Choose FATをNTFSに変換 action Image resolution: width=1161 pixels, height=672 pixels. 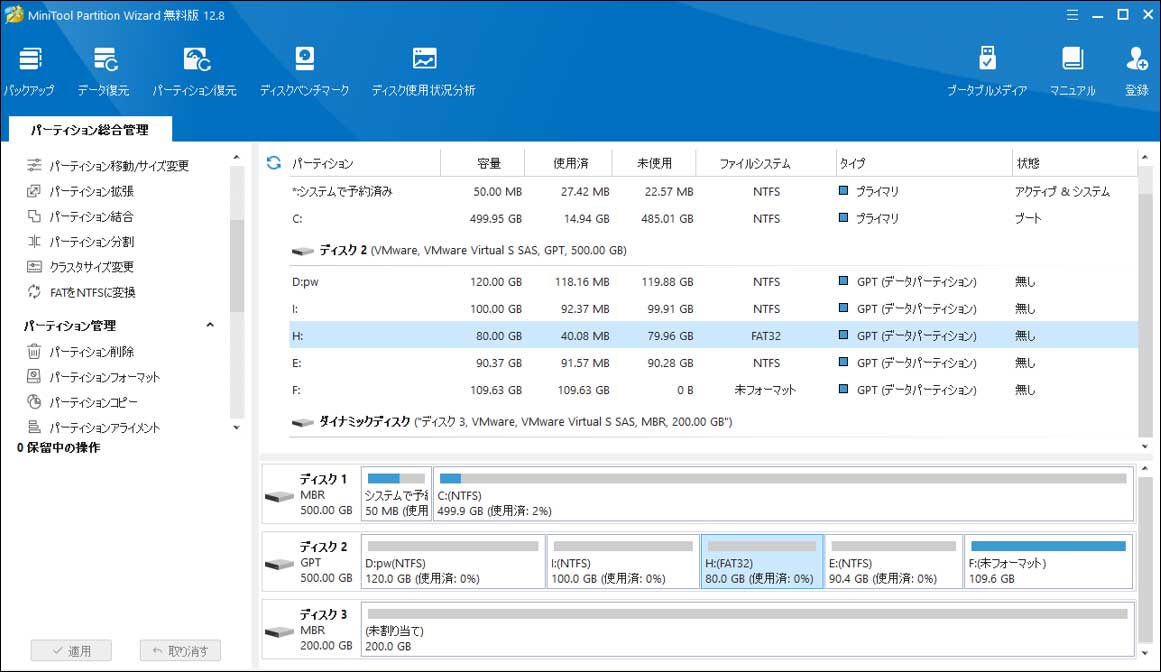pos(81,292)
